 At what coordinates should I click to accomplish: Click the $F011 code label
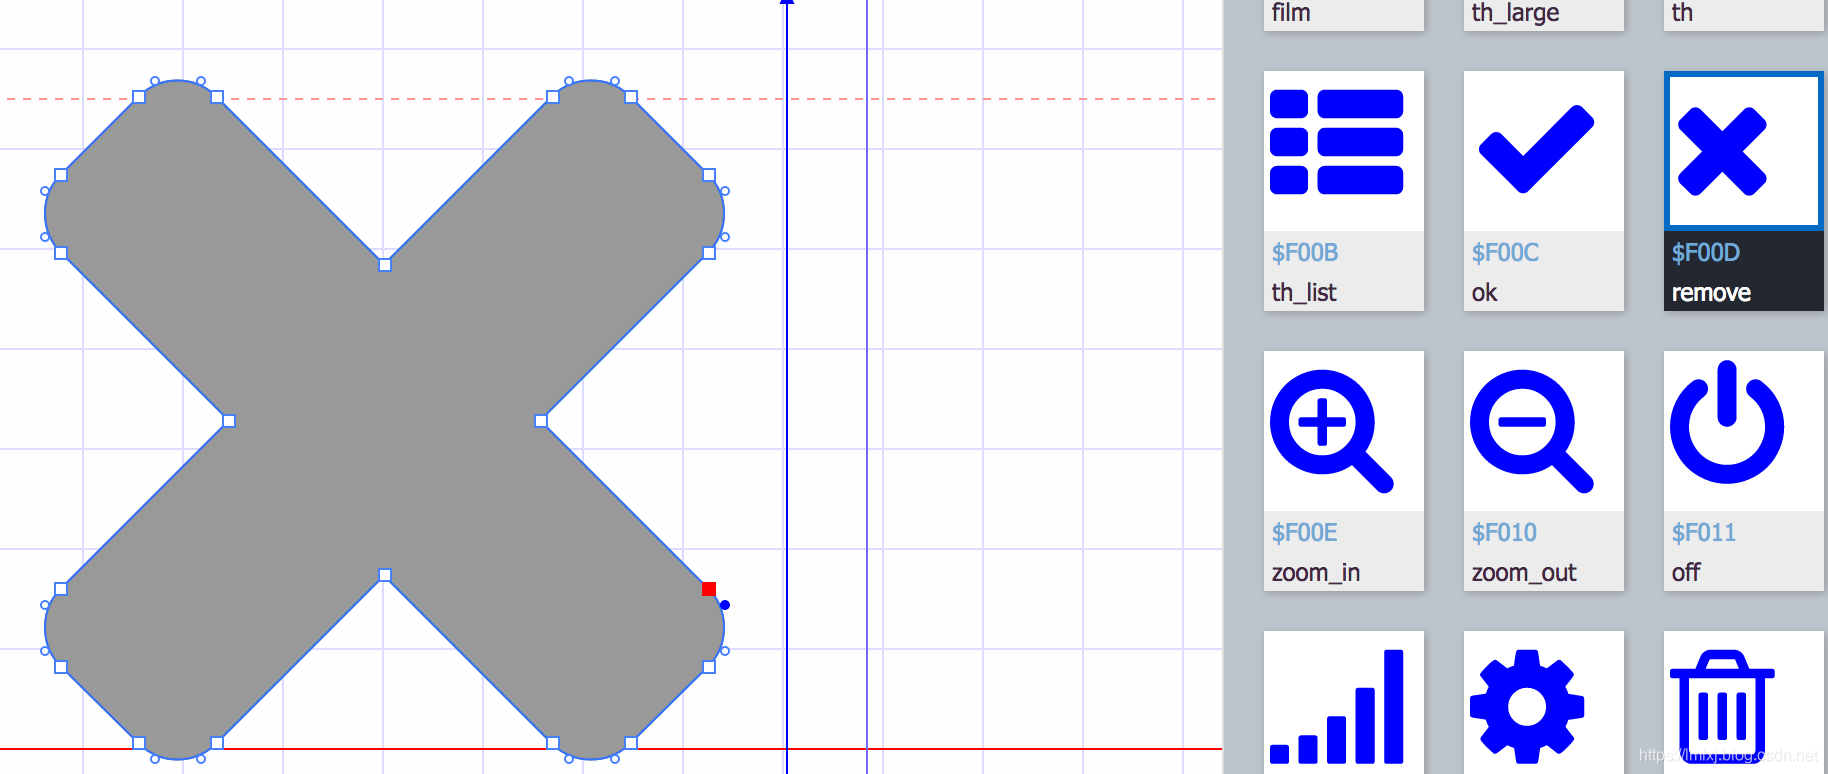pos(1704,533)
